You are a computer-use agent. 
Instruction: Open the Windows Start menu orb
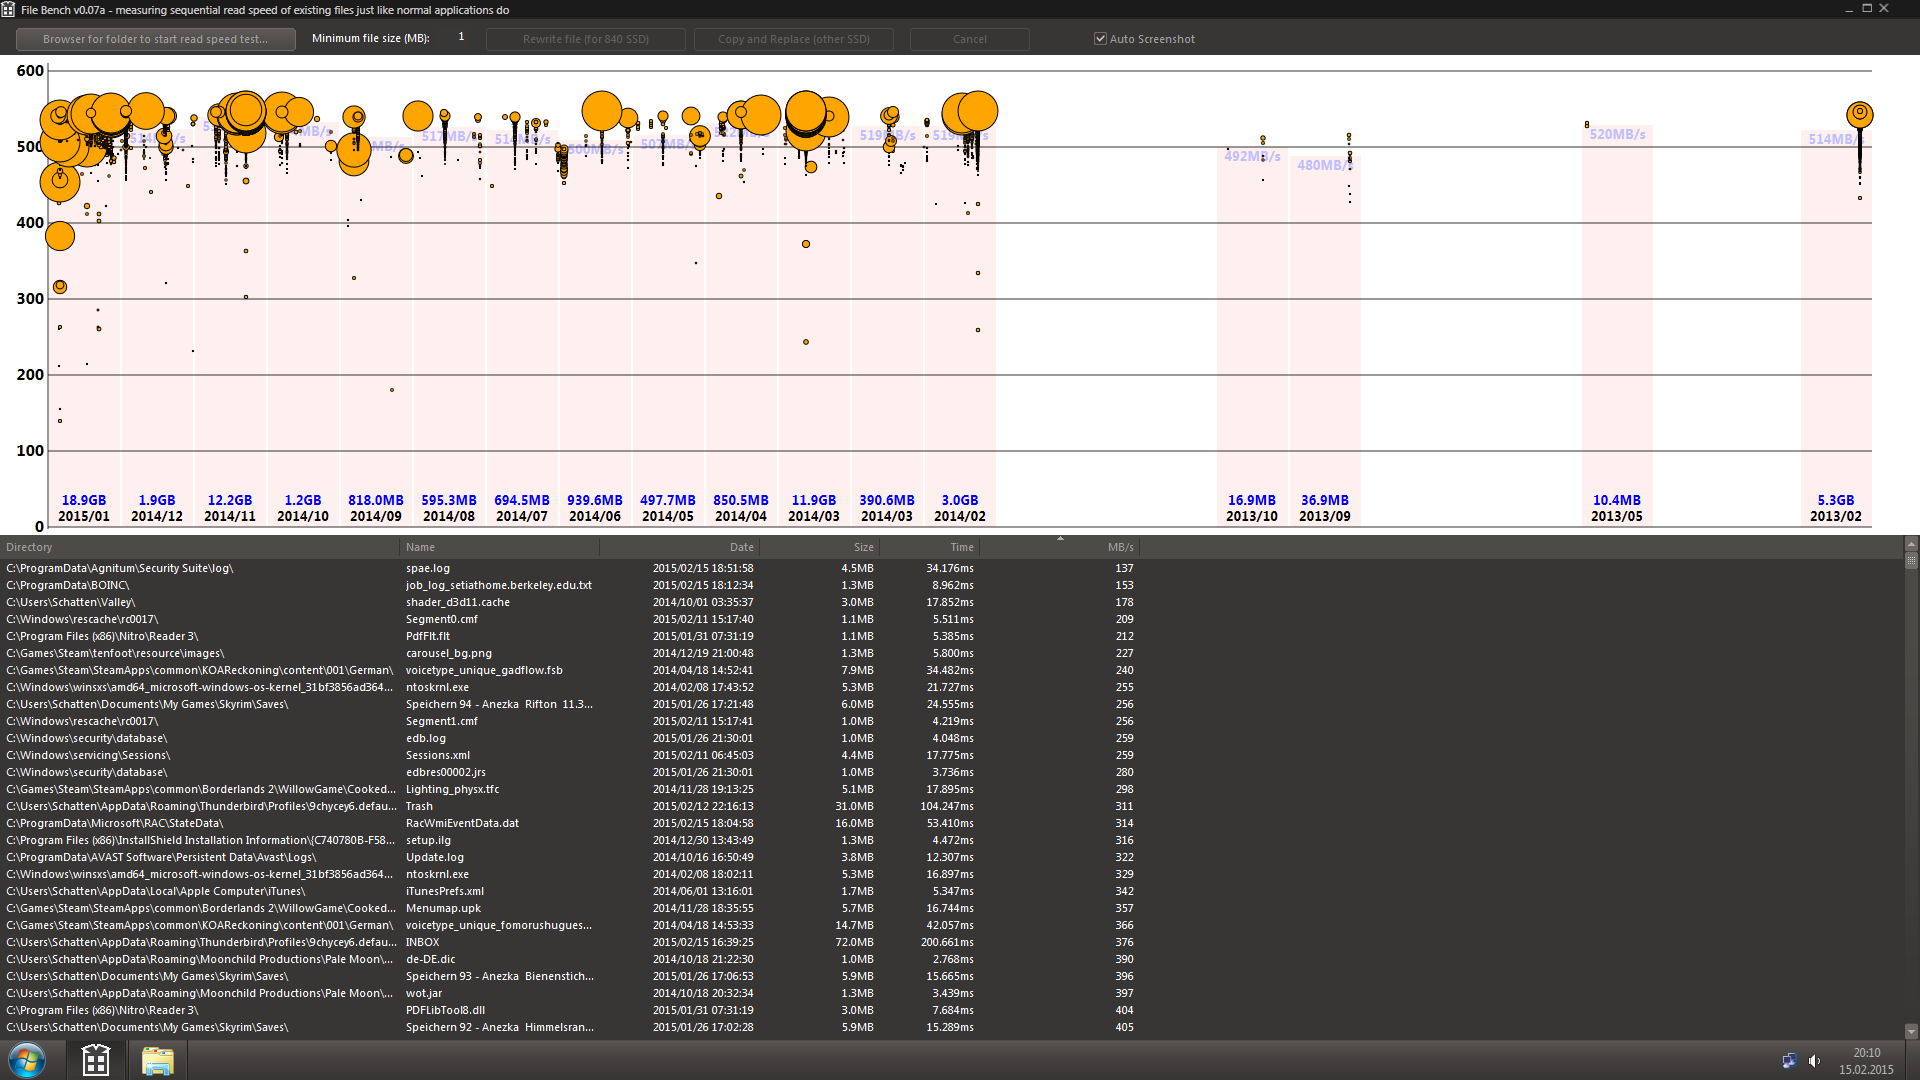[27, 1060]
